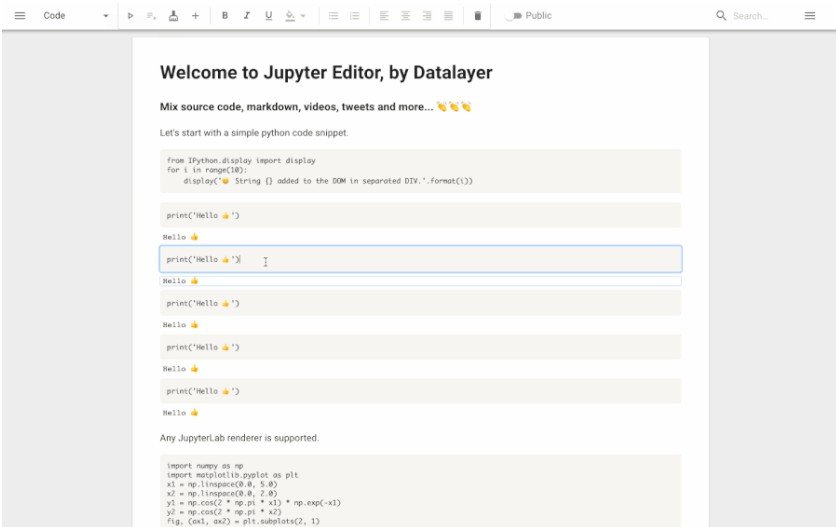Insert a bulleted list
This screenshot has width=836, height=527.
pos(333,15)
